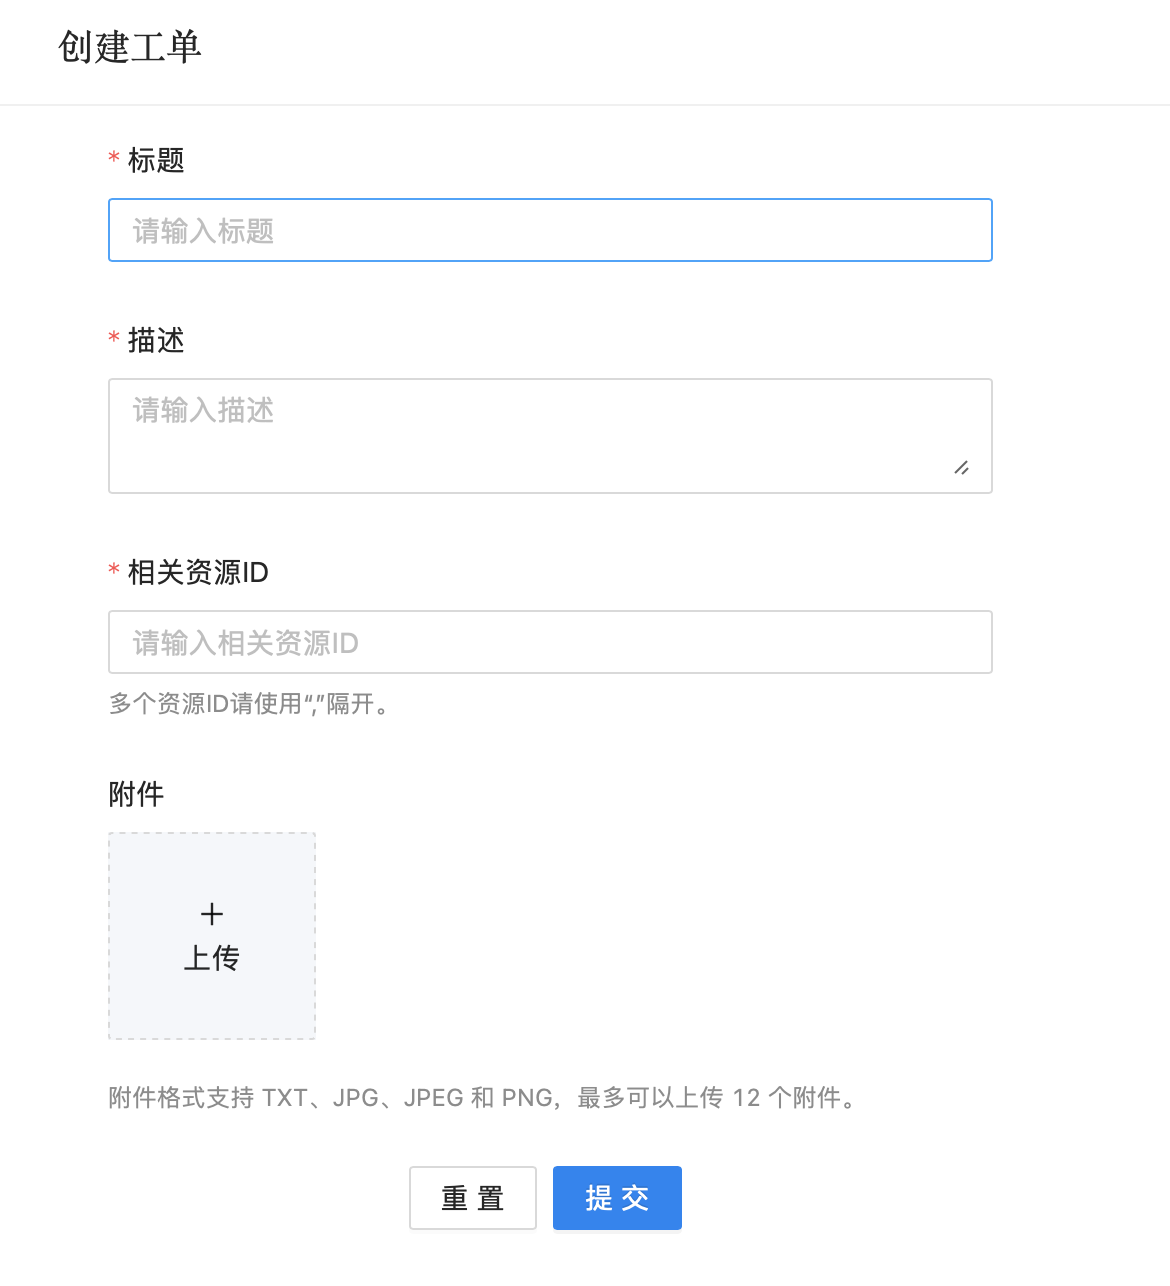
Task: Click the + symbol inside the dashed upload box
Action: [211, 913]
